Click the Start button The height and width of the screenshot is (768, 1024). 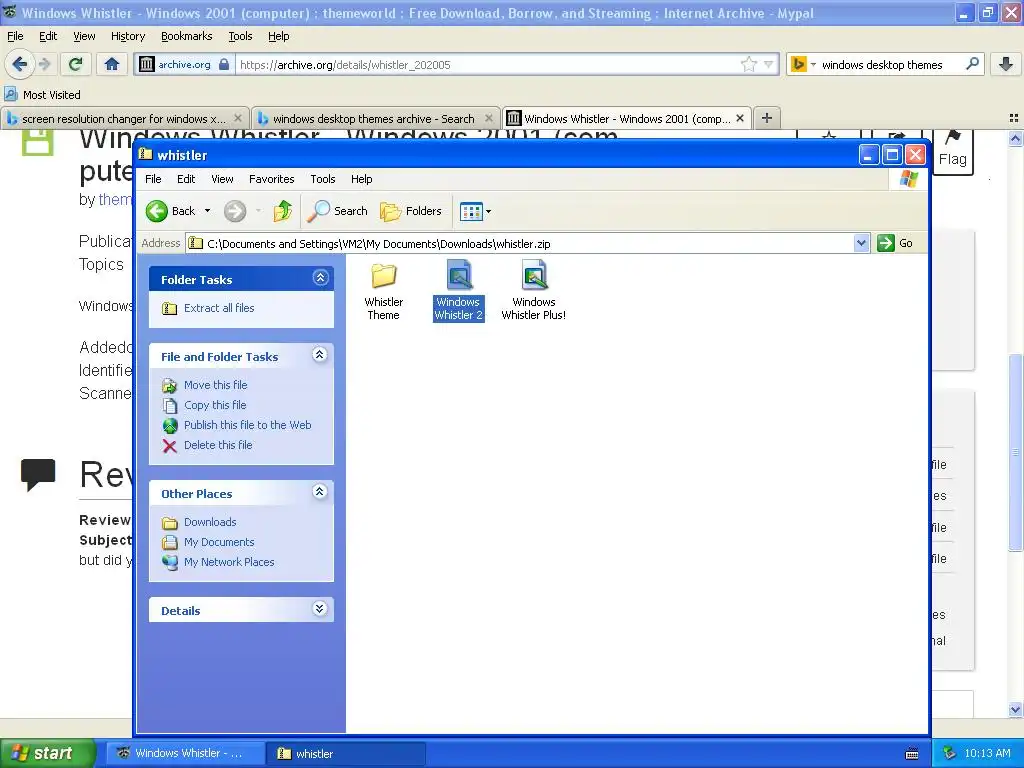[48, 753]
